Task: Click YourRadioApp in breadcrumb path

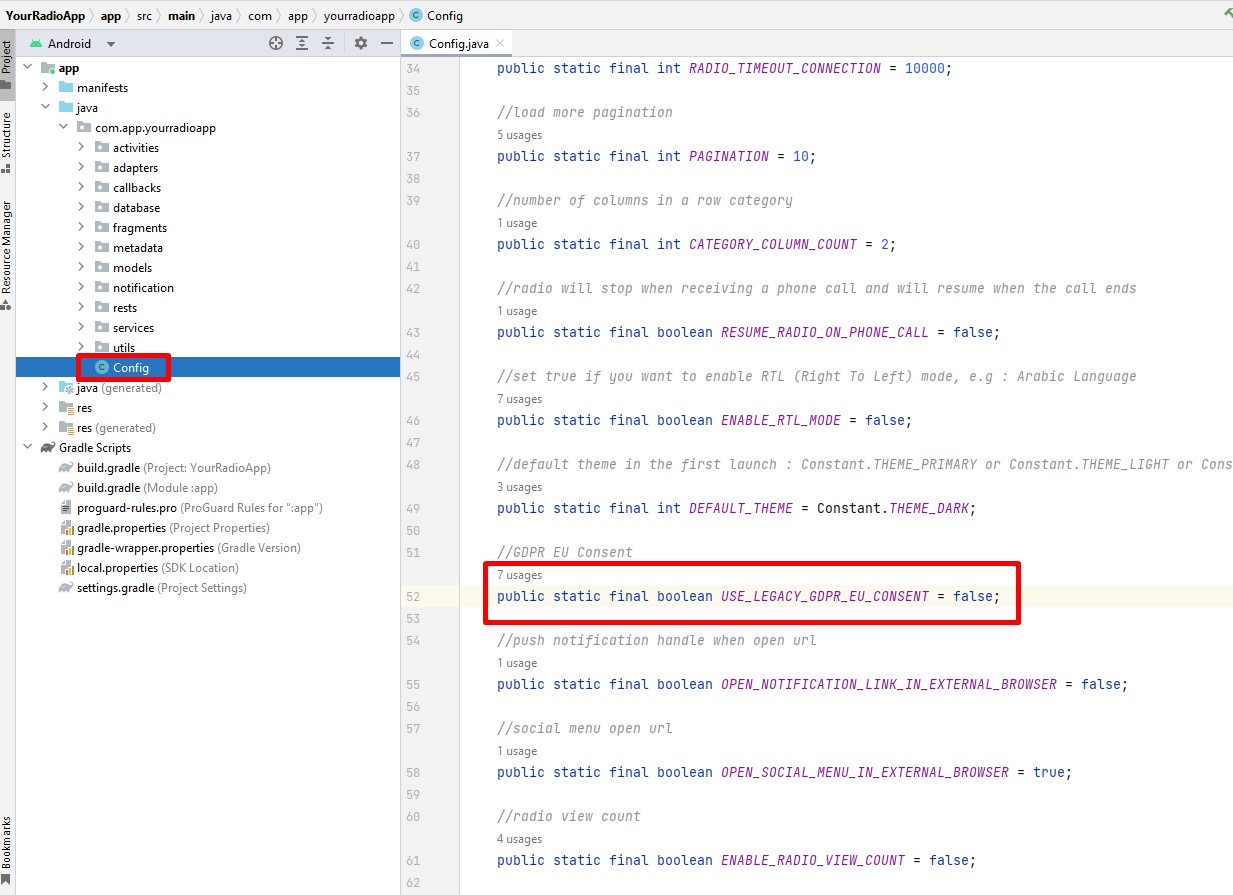Action: click(45, 15)
